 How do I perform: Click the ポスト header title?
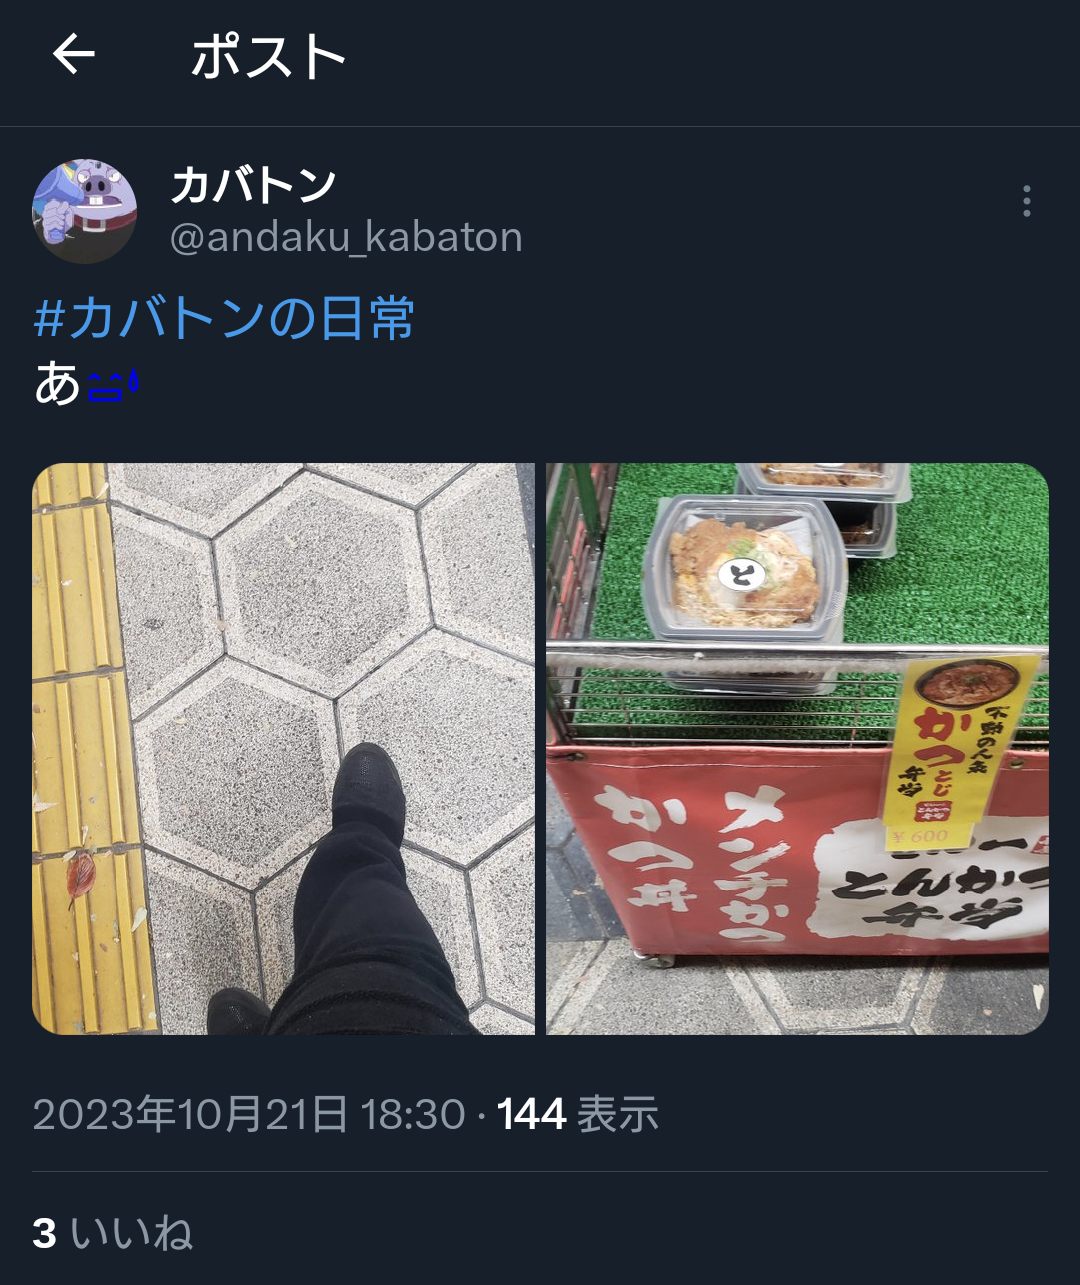click(x=268, y=56)
